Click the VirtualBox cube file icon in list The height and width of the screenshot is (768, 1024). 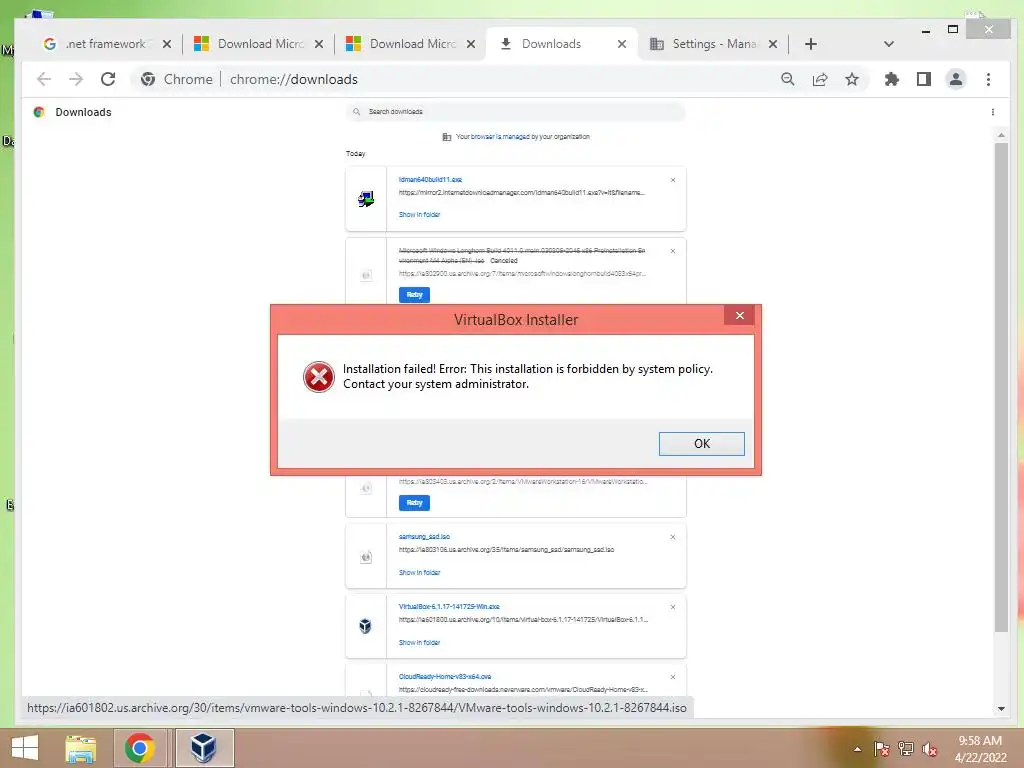(x=366, y=626)
